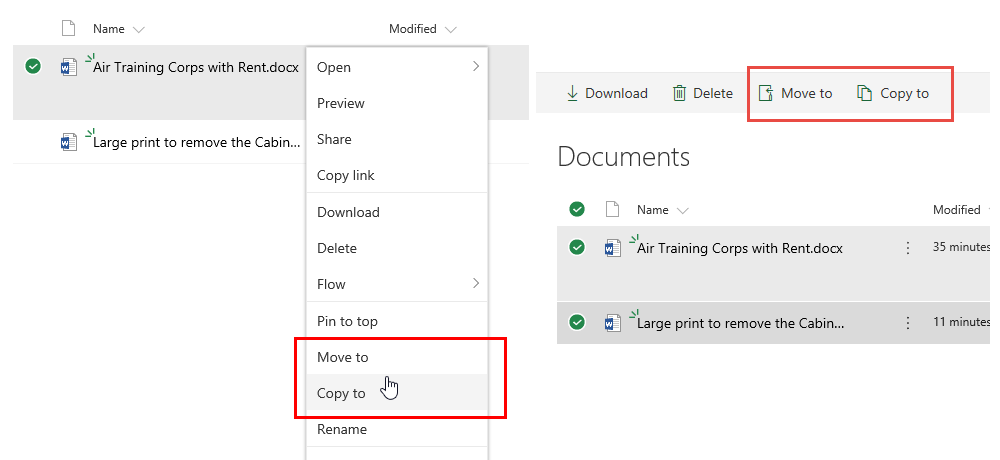Select Rename in context menu

342,429
